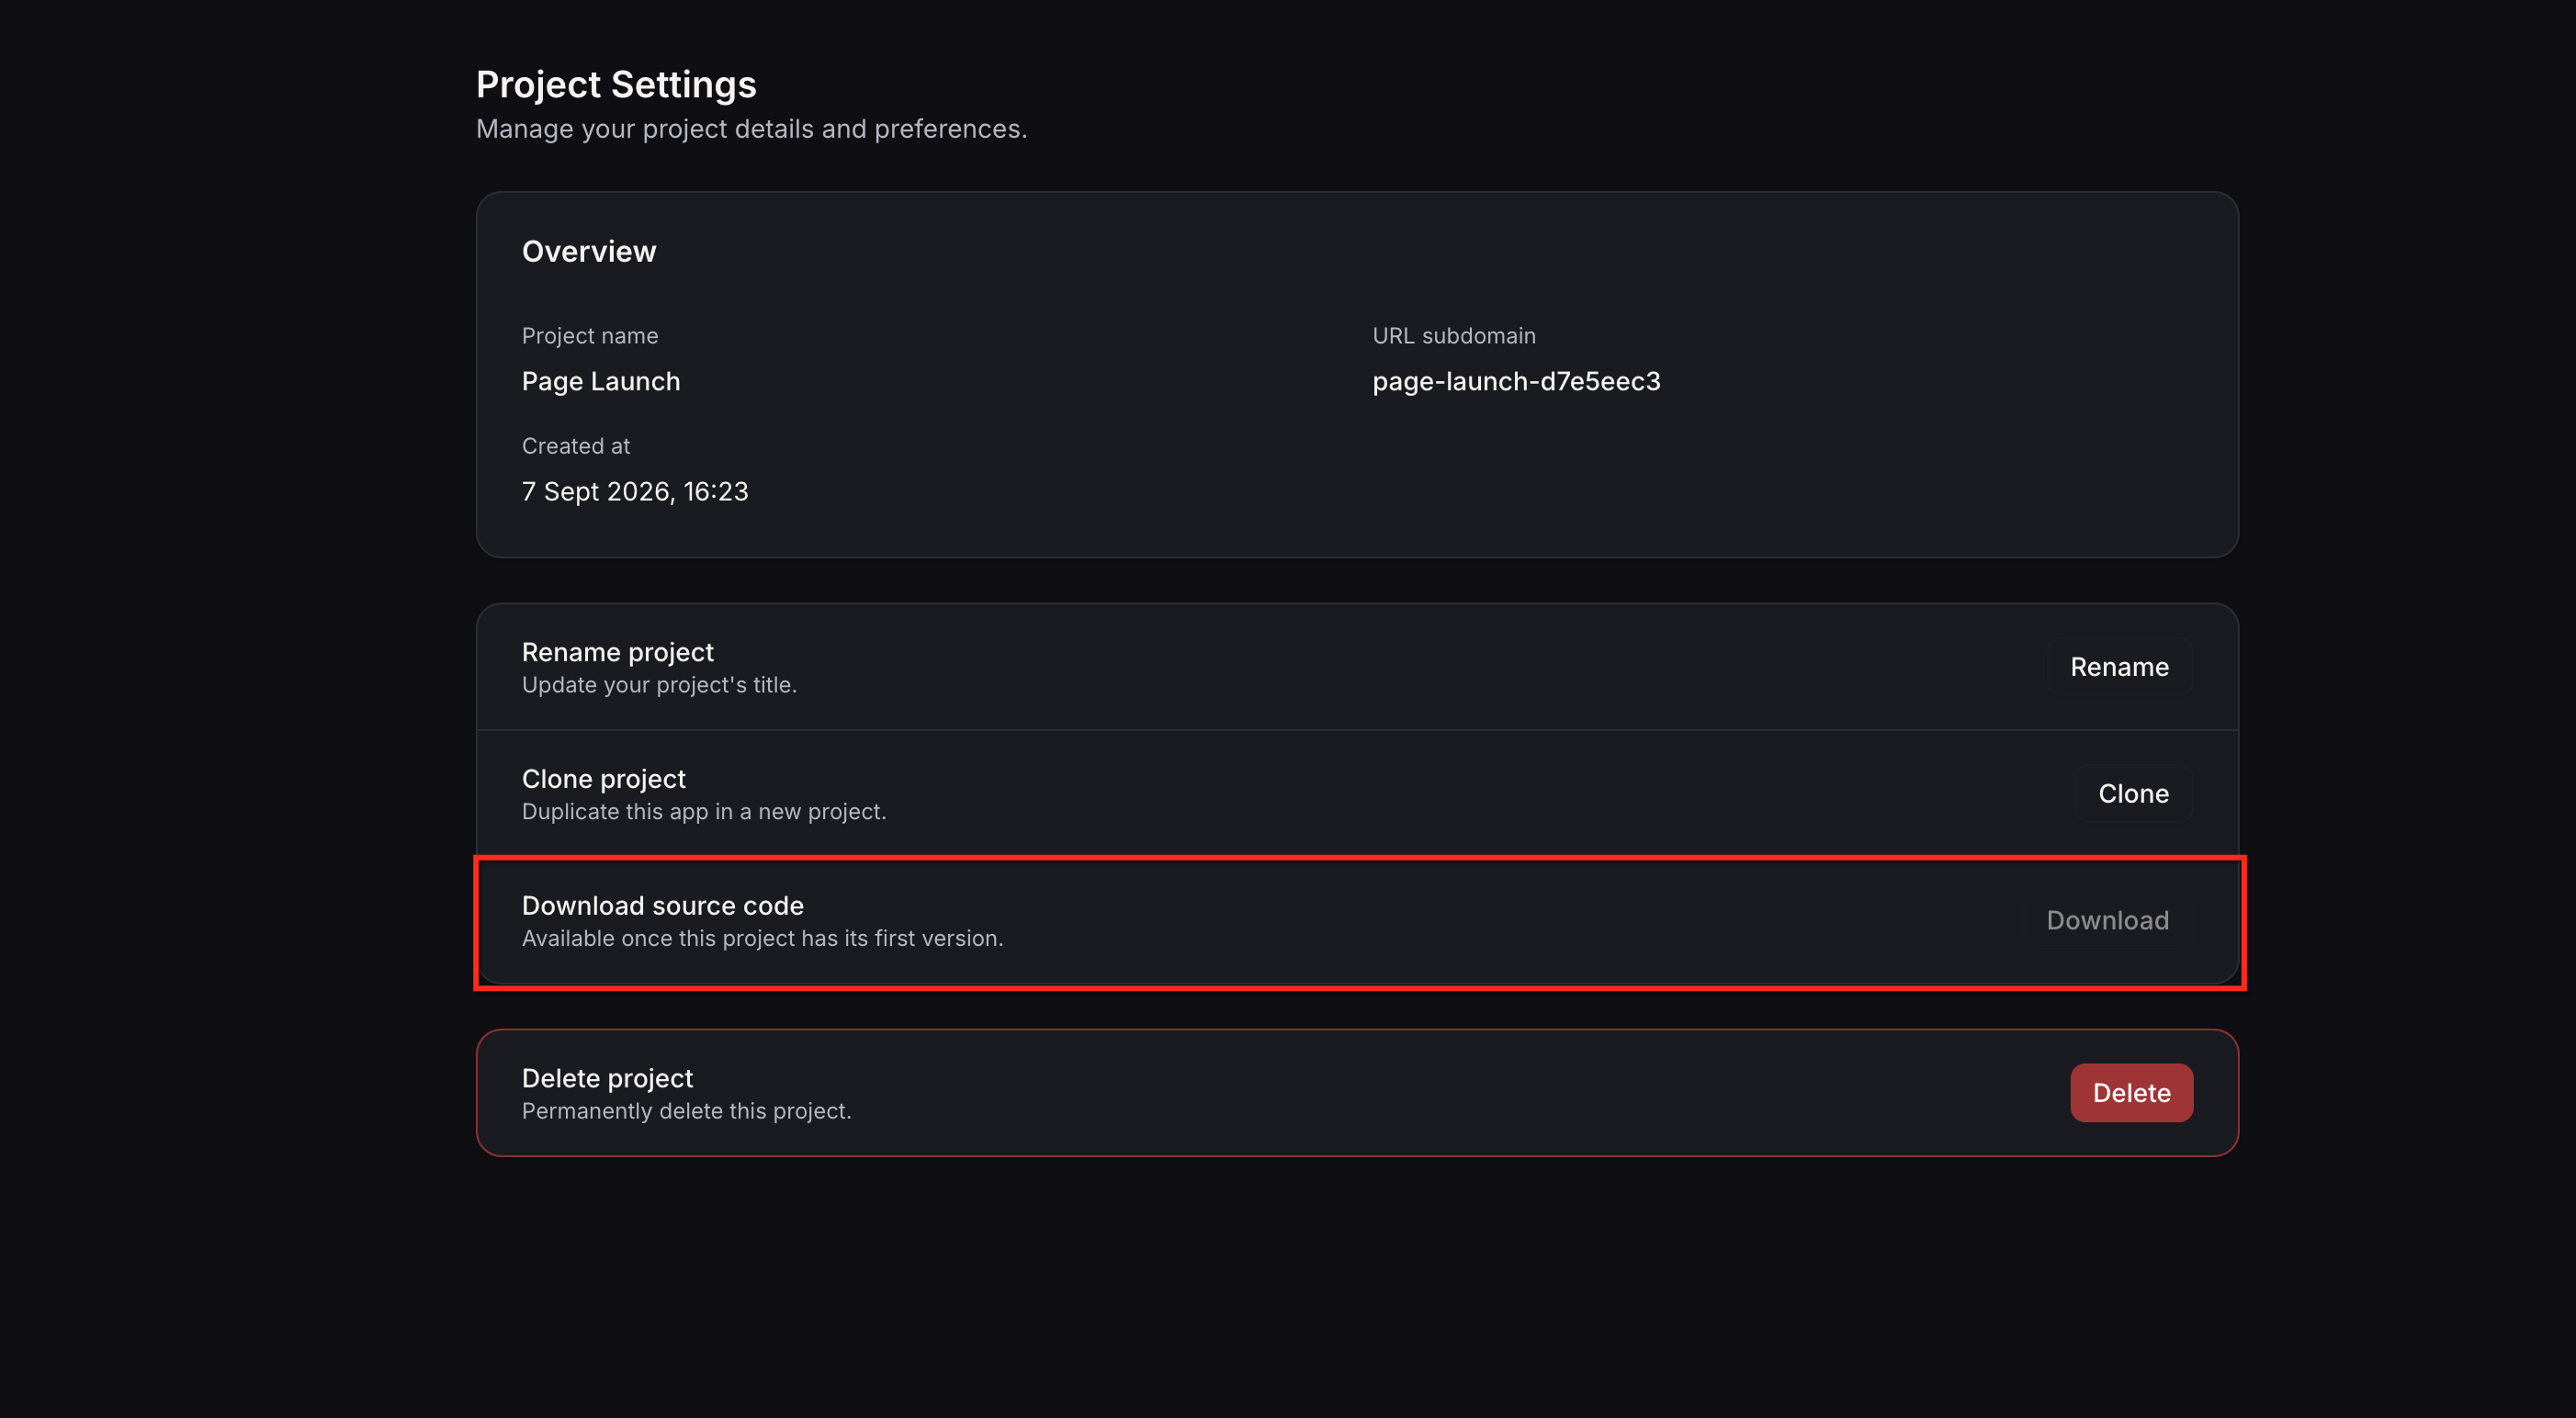
Task: Click the Clone button
Action: (x=2133, y=794)
